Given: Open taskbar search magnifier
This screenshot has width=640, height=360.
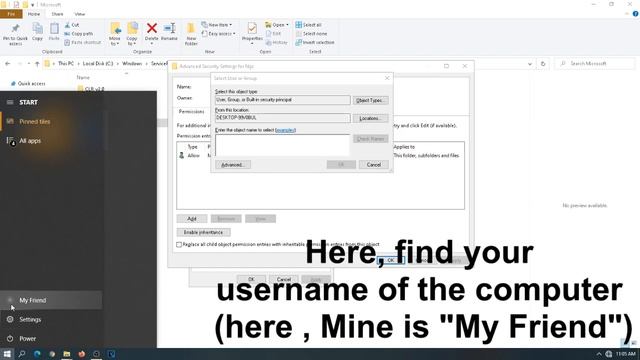Looking at the screenshot, I should pyautogui.click(x=22, y=354).
